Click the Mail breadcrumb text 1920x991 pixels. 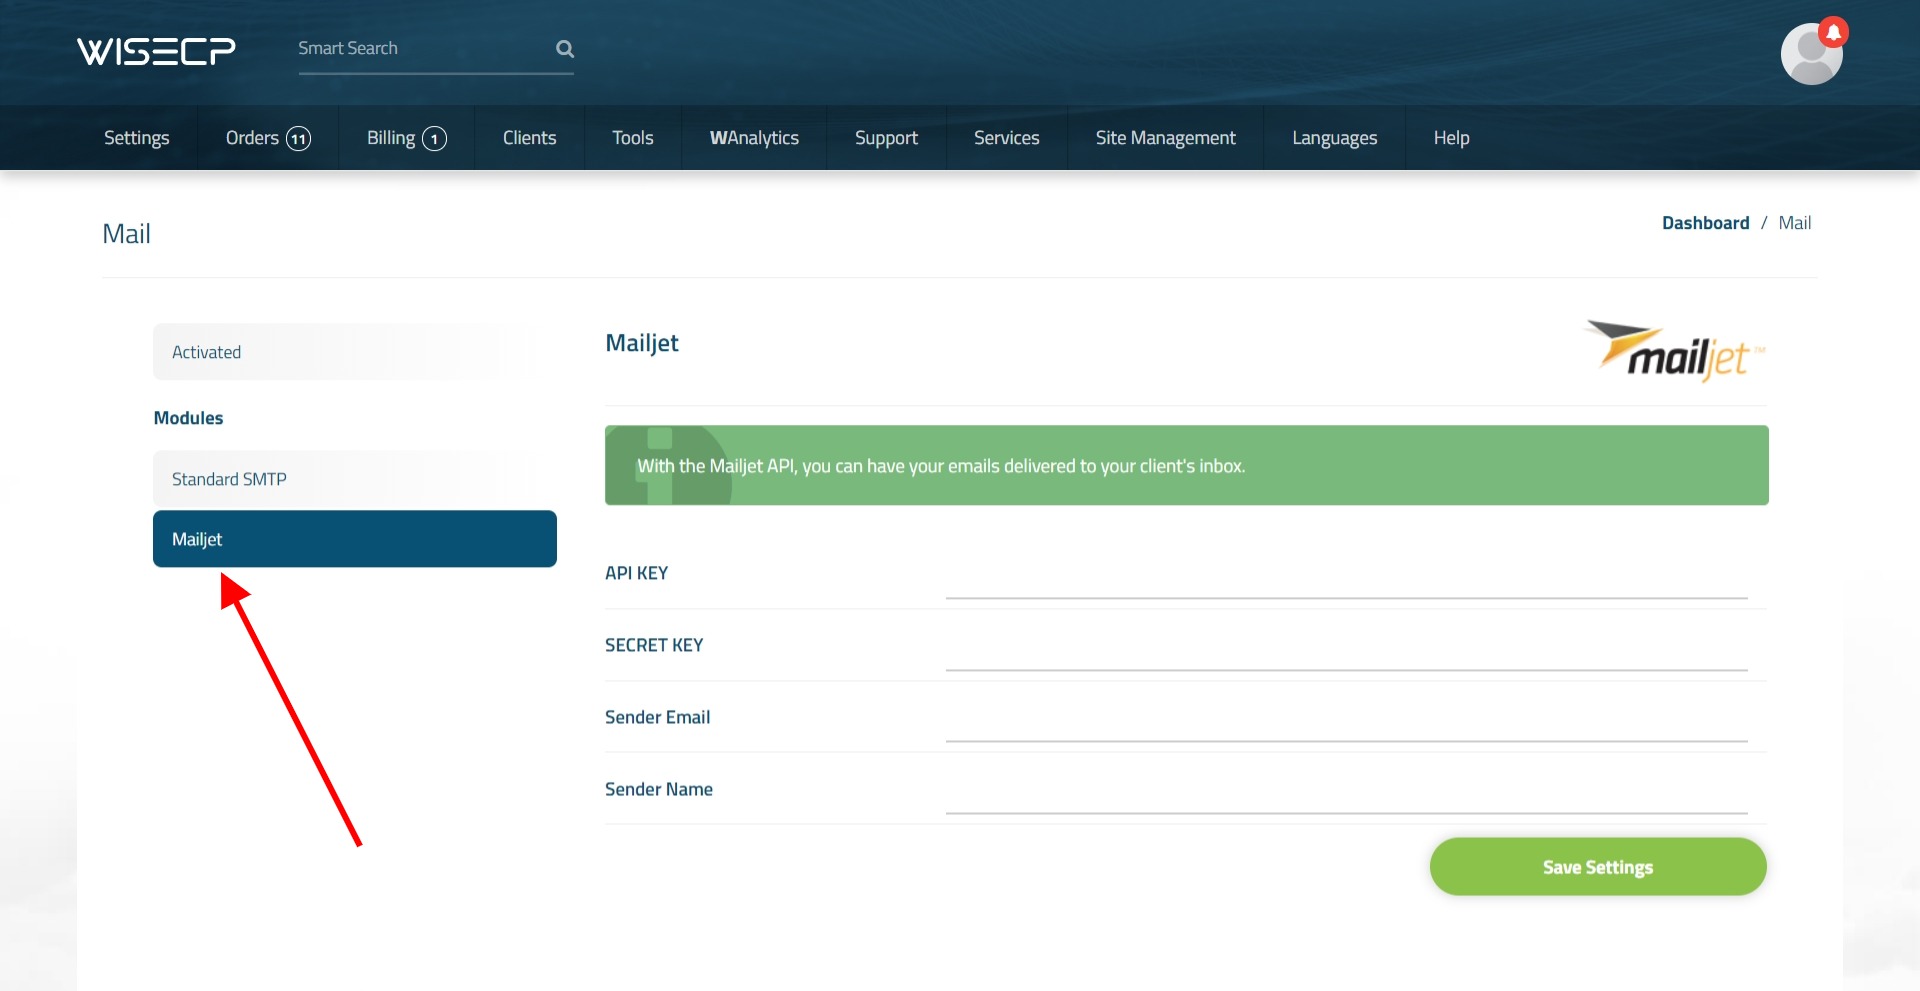click(x=1795, y=223)
